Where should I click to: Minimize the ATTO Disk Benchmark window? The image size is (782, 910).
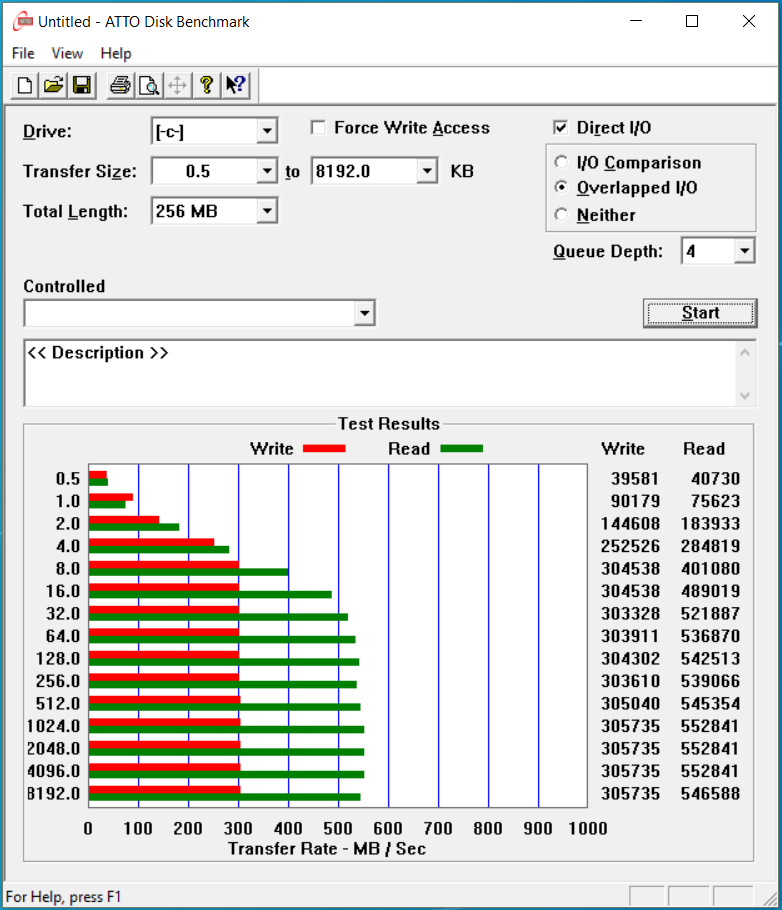(x=636, y=21)
